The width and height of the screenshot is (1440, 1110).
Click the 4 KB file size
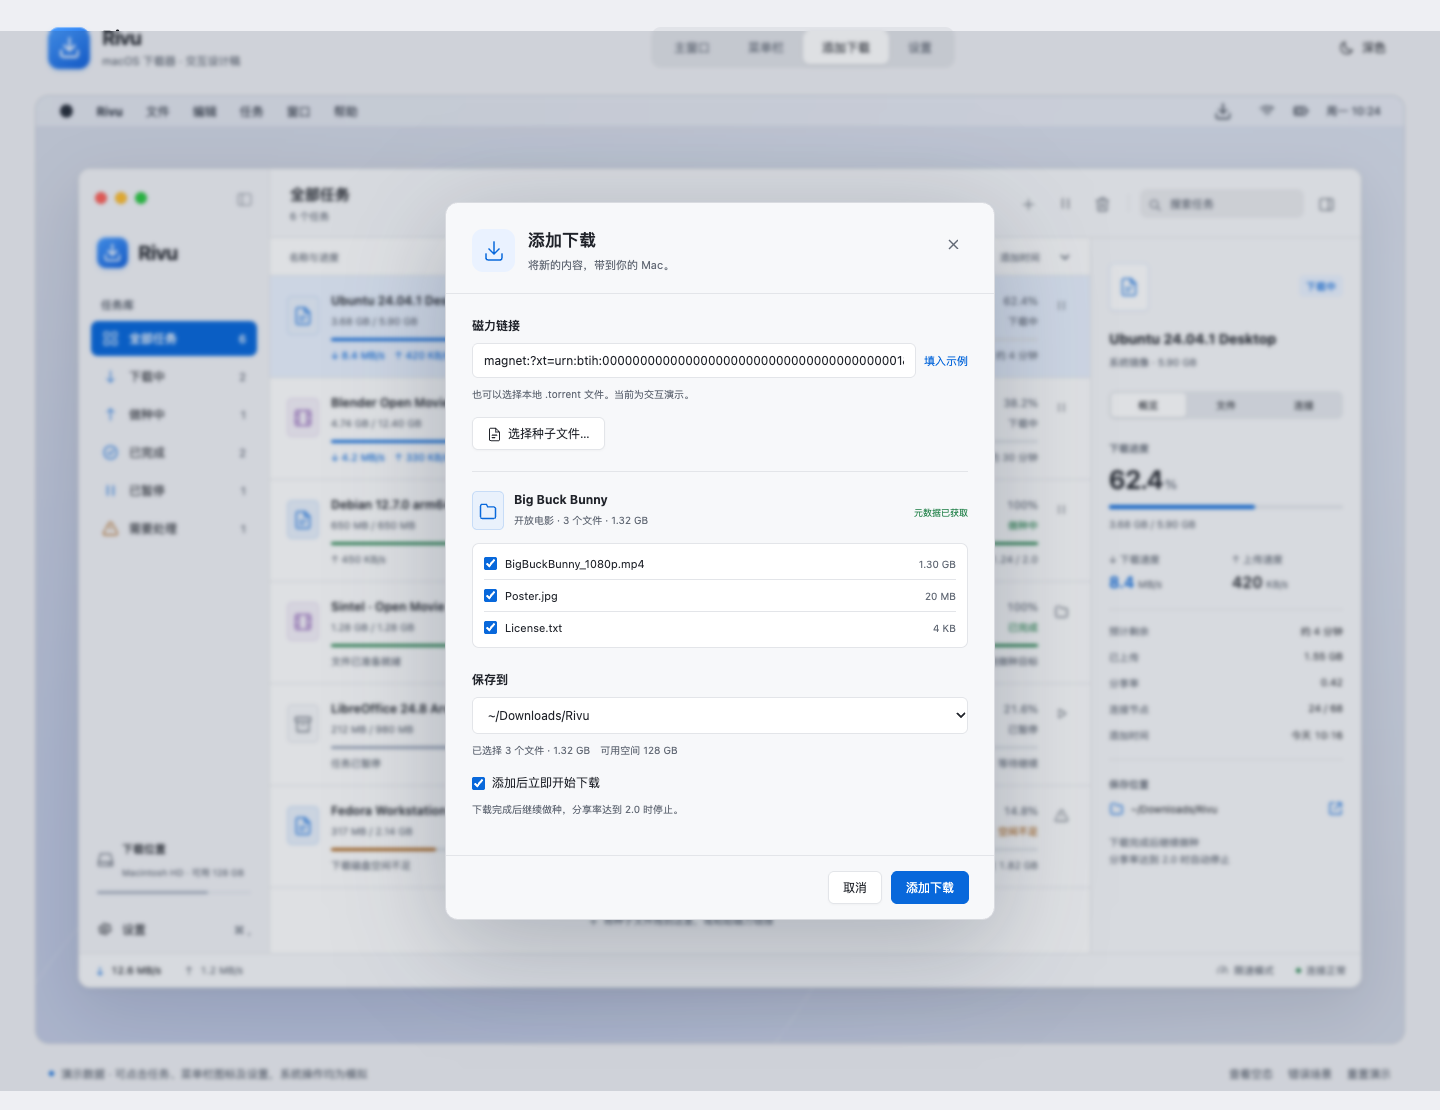pos(944,629)
